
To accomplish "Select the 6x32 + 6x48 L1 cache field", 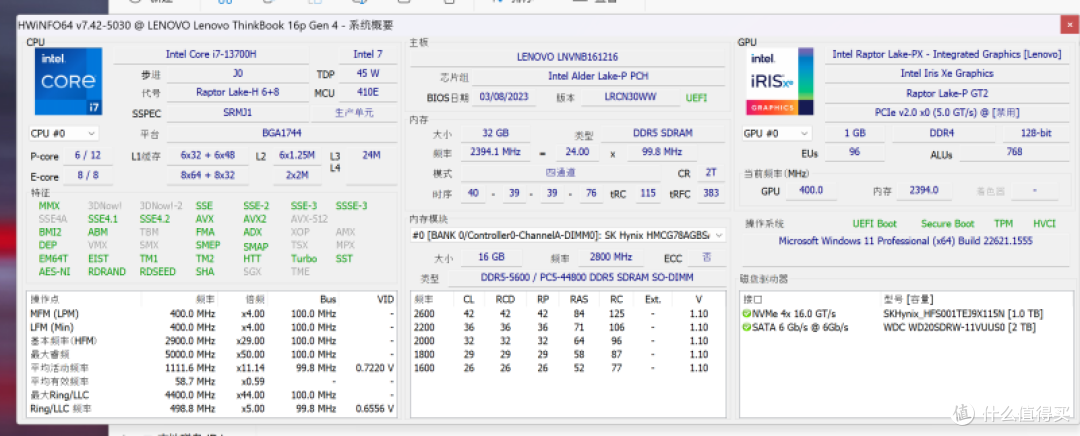I will [x=207, y=156].
